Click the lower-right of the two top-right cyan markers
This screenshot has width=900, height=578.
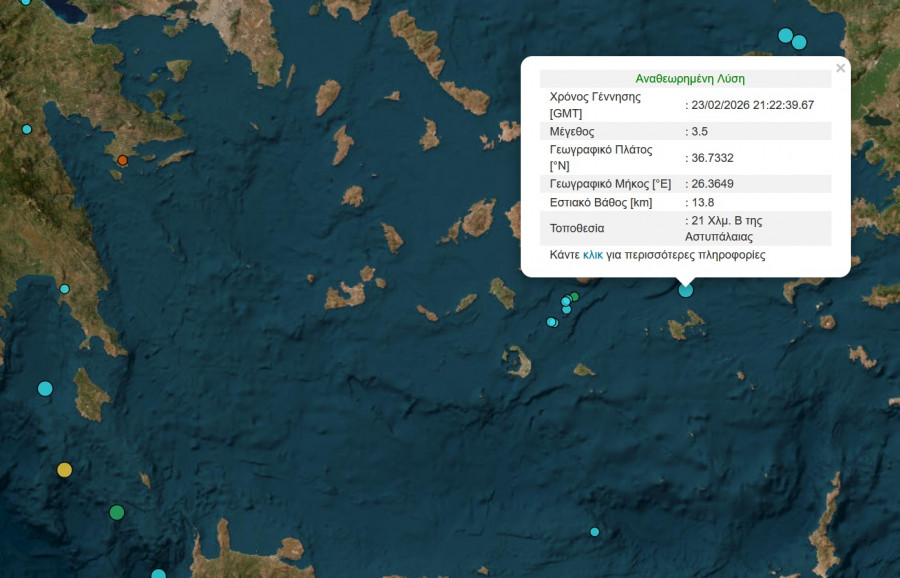click(x=799, y=42)
